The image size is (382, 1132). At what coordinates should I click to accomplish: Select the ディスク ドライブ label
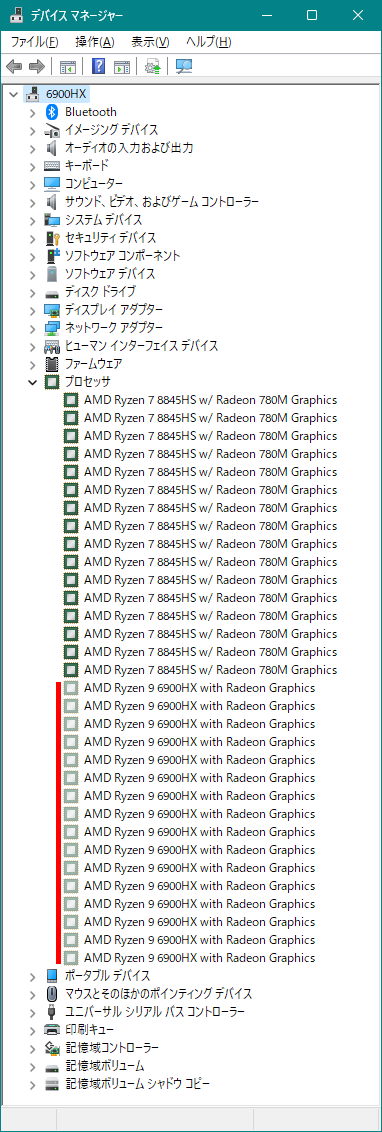pyautogui.click(x=100, y=292)
